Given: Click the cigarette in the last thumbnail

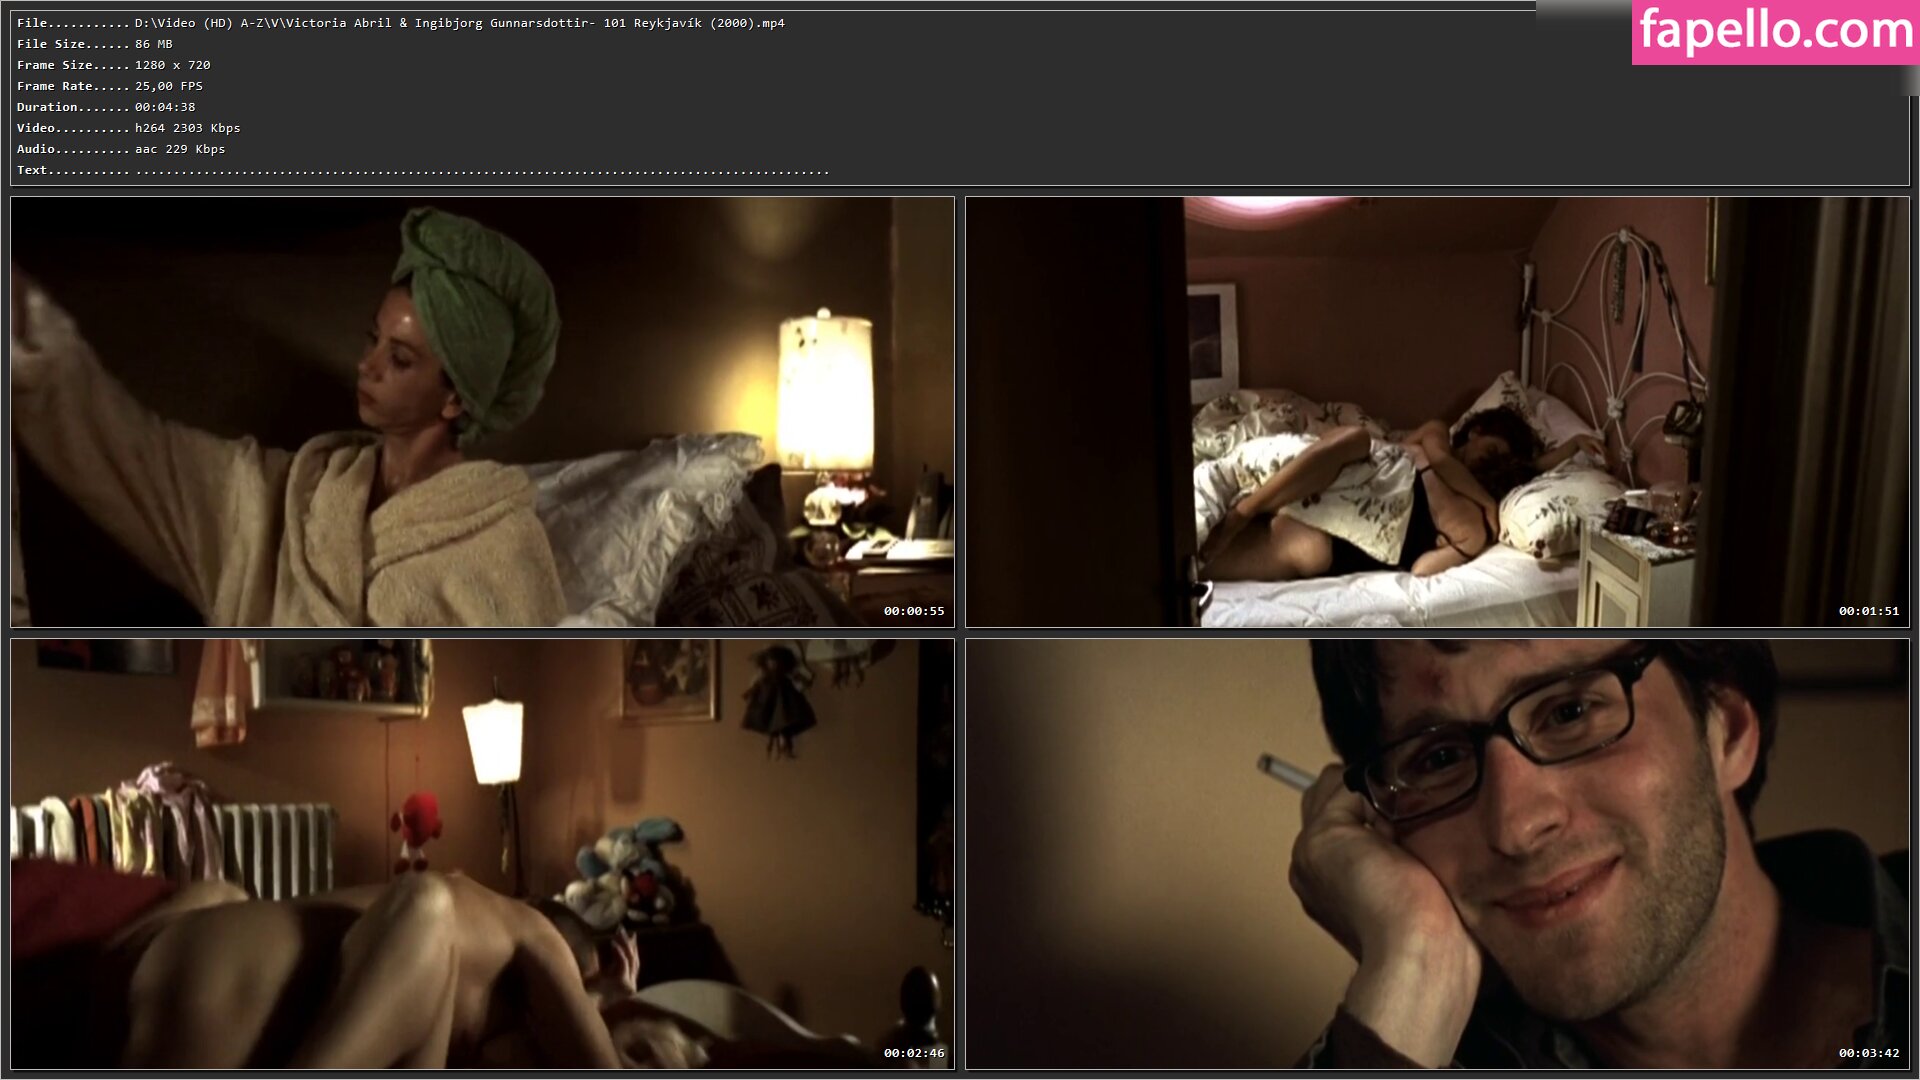Looking at the screenshot, I should point(1286,772).
